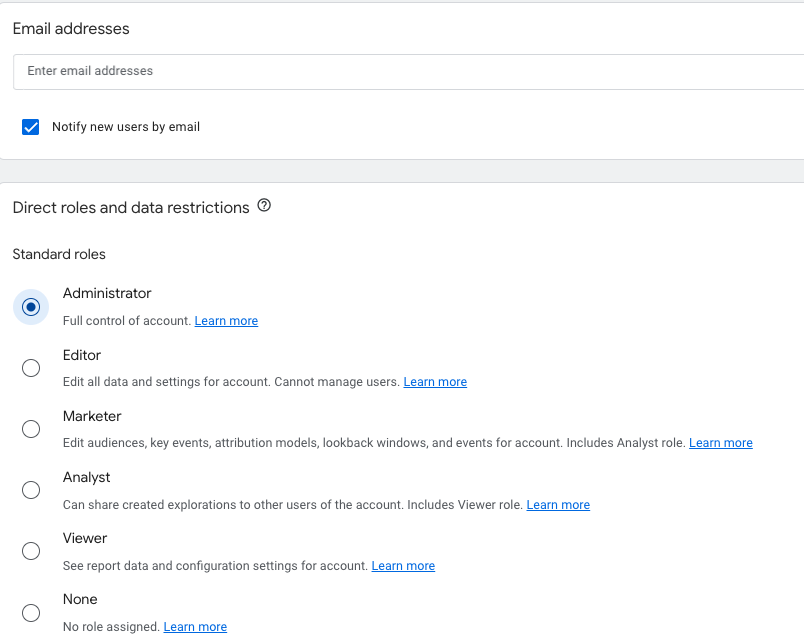The image size is (804, 643).
Task: Follow Learn more link beside Cannot manage users
Action: pos(435,382)
